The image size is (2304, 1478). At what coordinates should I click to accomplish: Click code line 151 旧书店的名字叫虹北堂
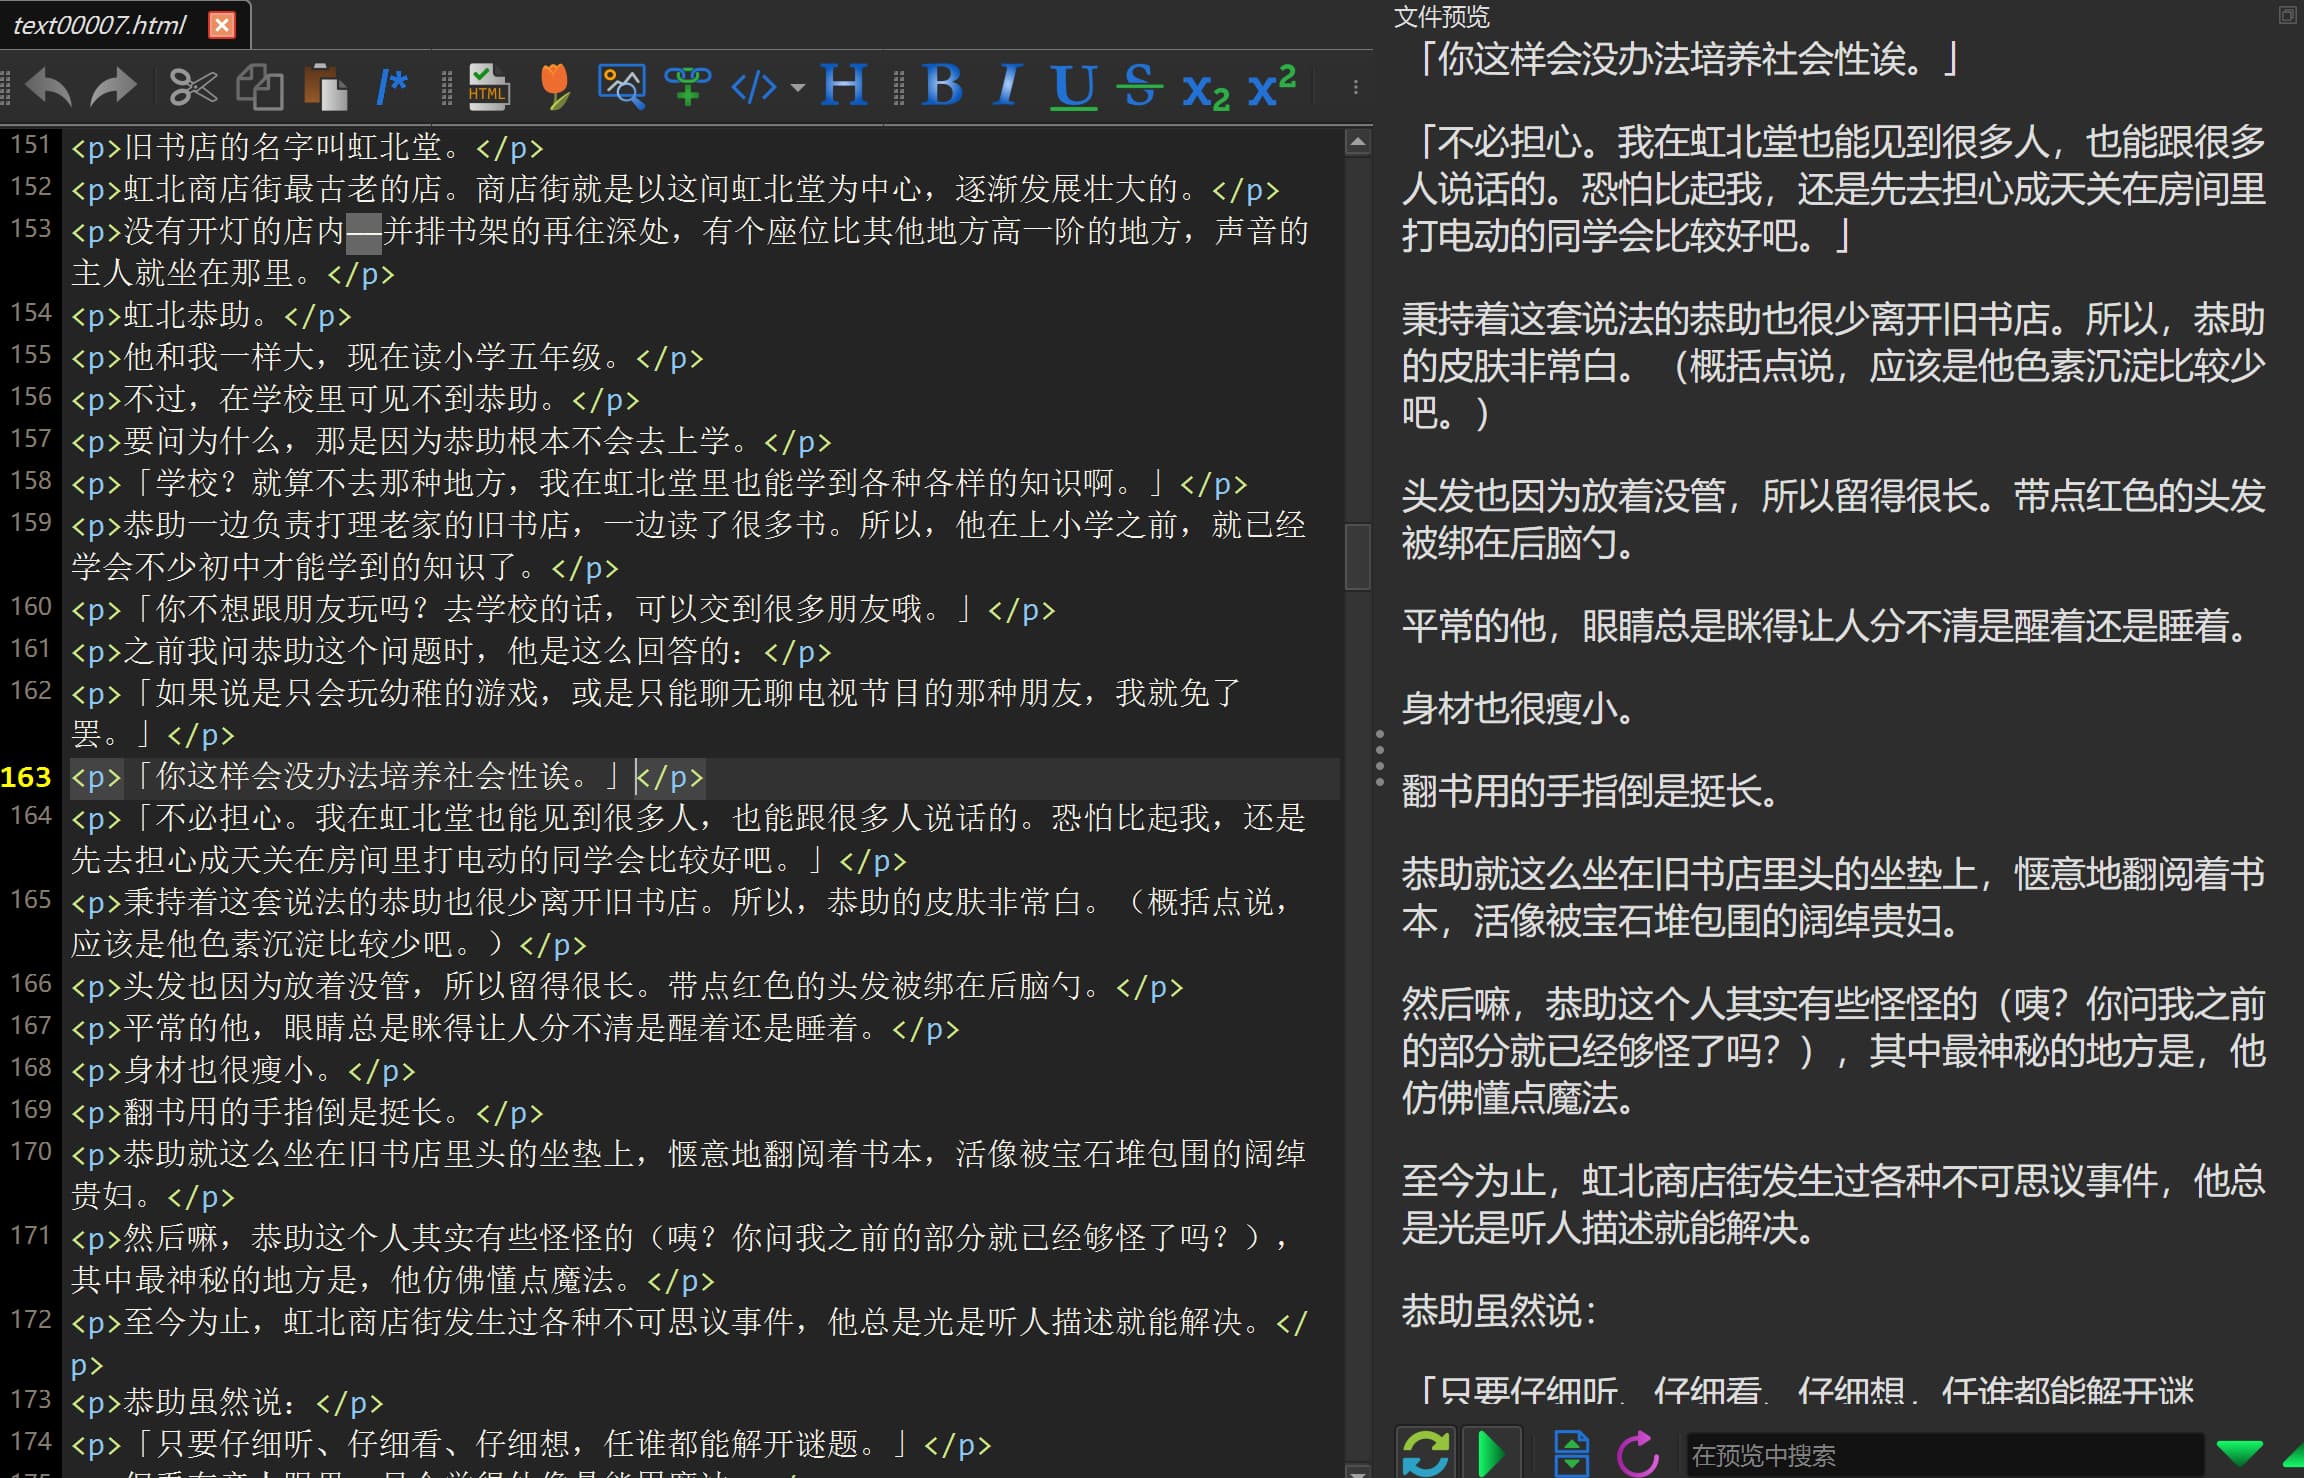click(307, 147)
